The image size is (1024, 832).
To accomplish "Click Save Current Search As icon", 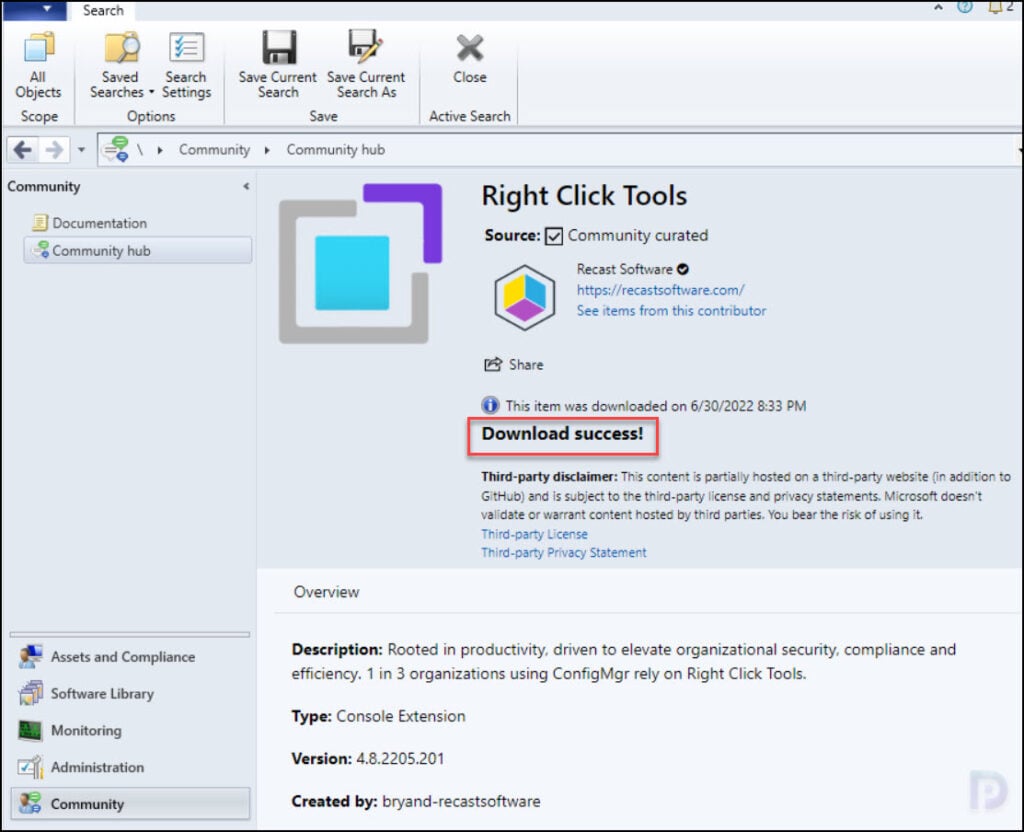I will point(365,48).
